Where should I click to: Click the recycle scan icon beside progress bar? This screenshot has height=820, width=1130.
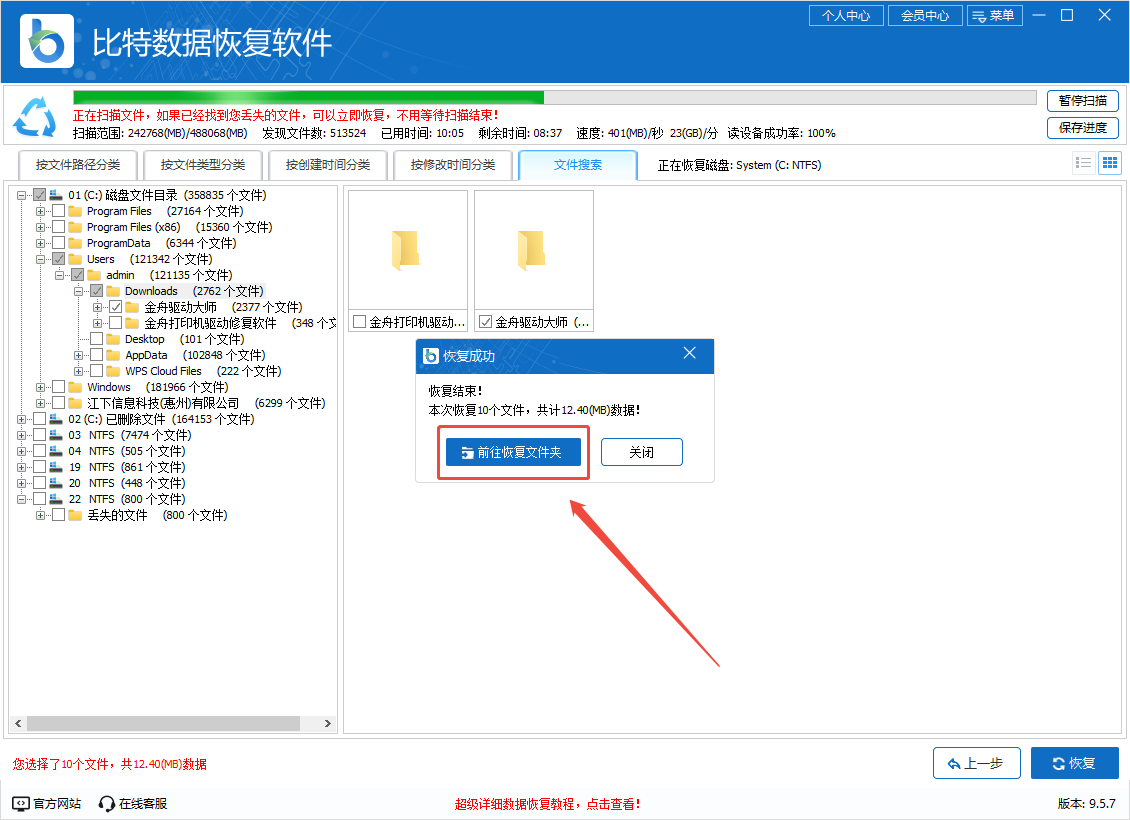coord(35,117)
